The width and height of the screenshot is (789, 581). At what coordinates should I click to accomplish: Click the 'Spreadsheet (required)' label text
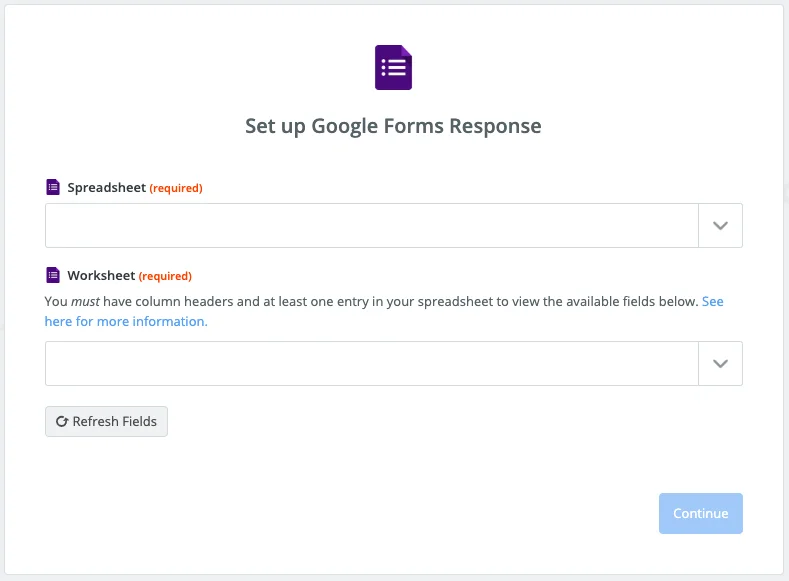pyautogui.click(x=135, y=188)
